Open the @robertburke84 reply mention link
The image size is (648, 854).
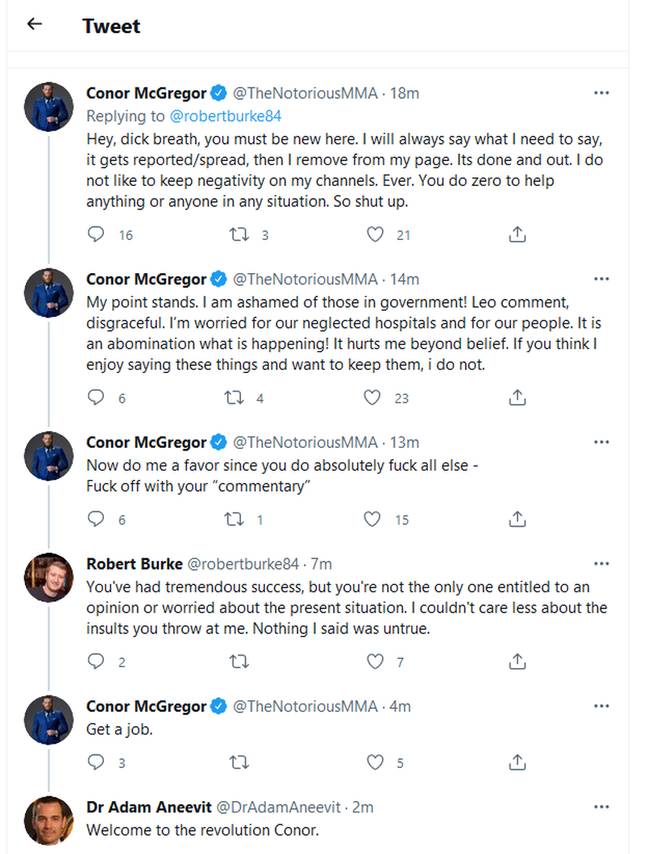225,116
